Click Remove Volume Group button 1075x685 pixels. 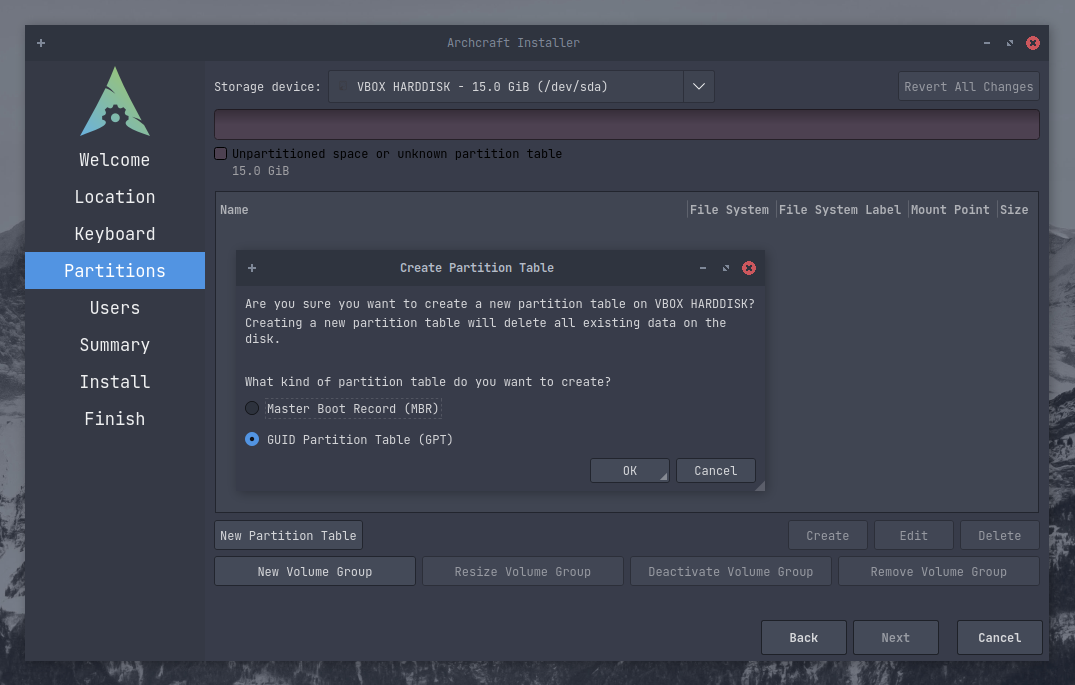click(x=939, y=571)
